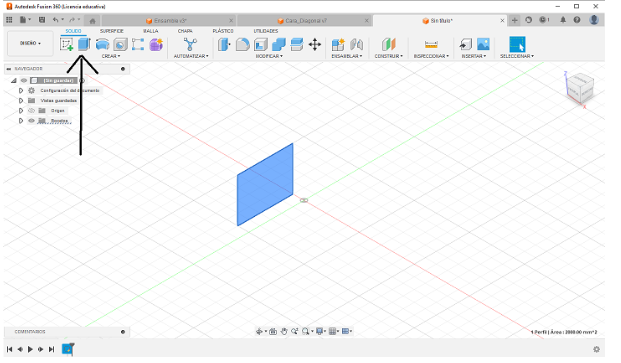Viewport: 621px width, 363px height.
Task: Toggle visibility eye of Bocetos folder
Action: pos(32,120)
